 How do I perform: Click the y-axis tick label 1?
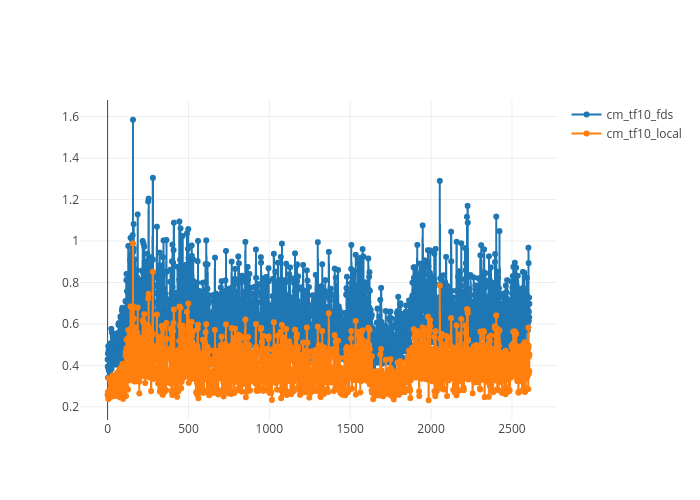click(76, 241)
